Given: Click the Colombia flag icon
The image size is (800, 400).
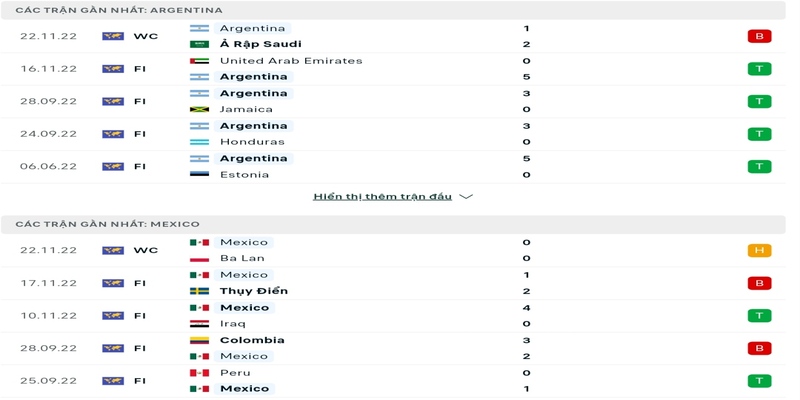Looking at the screenshot, I should pos(200,340).
